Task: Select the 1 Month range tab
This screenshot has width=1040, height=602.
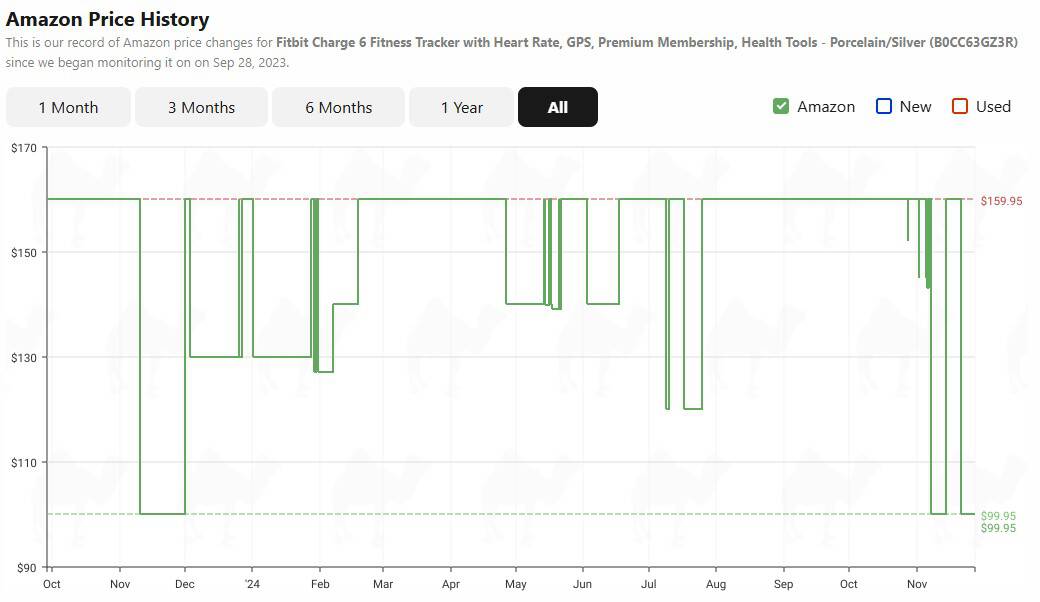Action: pos(68,107)
